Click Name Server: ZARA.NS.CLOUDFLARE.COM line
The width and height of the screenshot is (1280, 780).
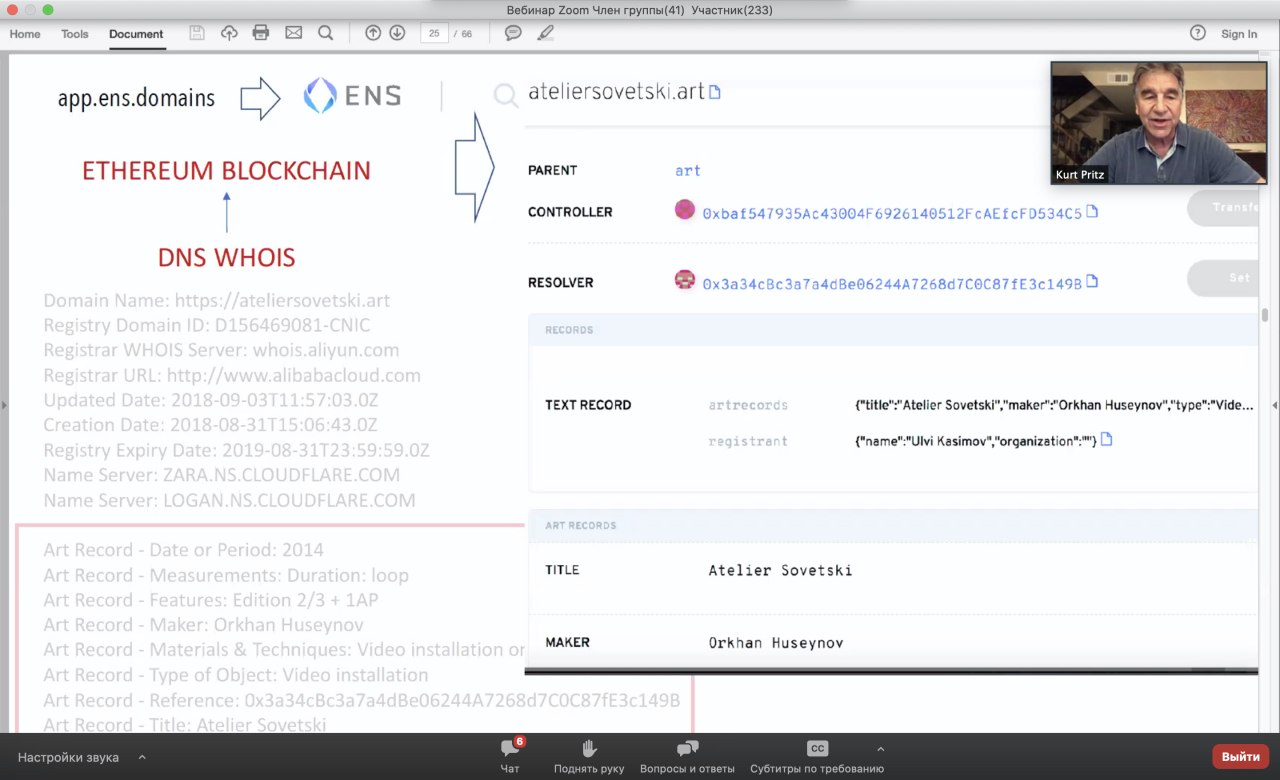(x=221, y=475)
